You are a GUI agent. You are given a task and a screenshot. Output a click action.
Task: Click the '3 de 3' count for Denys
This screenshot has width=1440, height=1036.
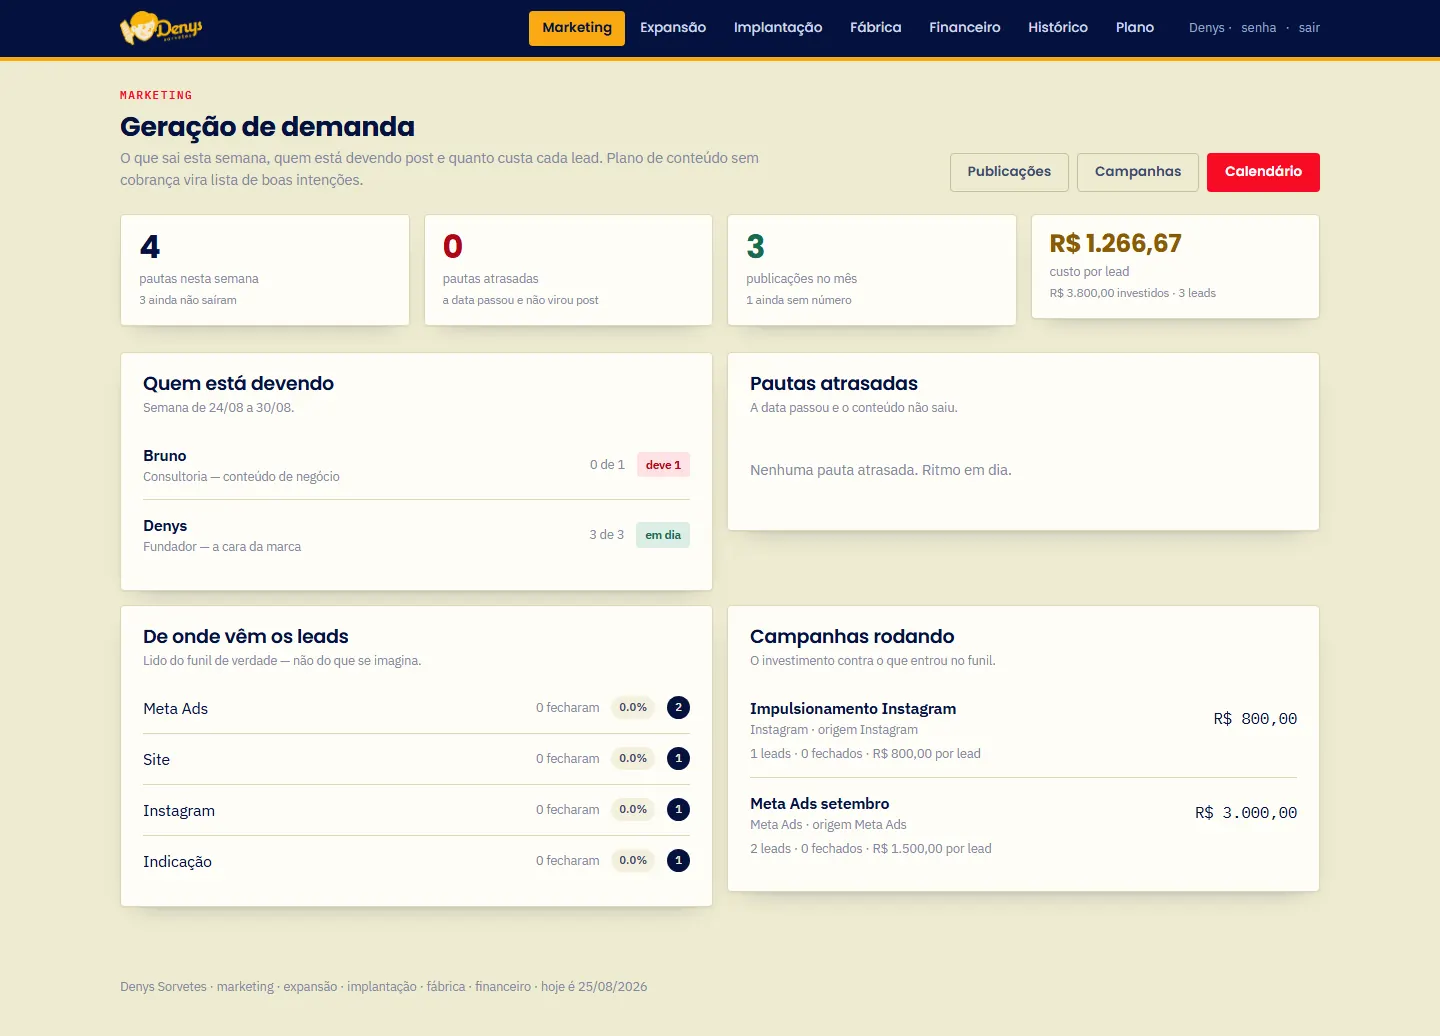coord(606,535)
